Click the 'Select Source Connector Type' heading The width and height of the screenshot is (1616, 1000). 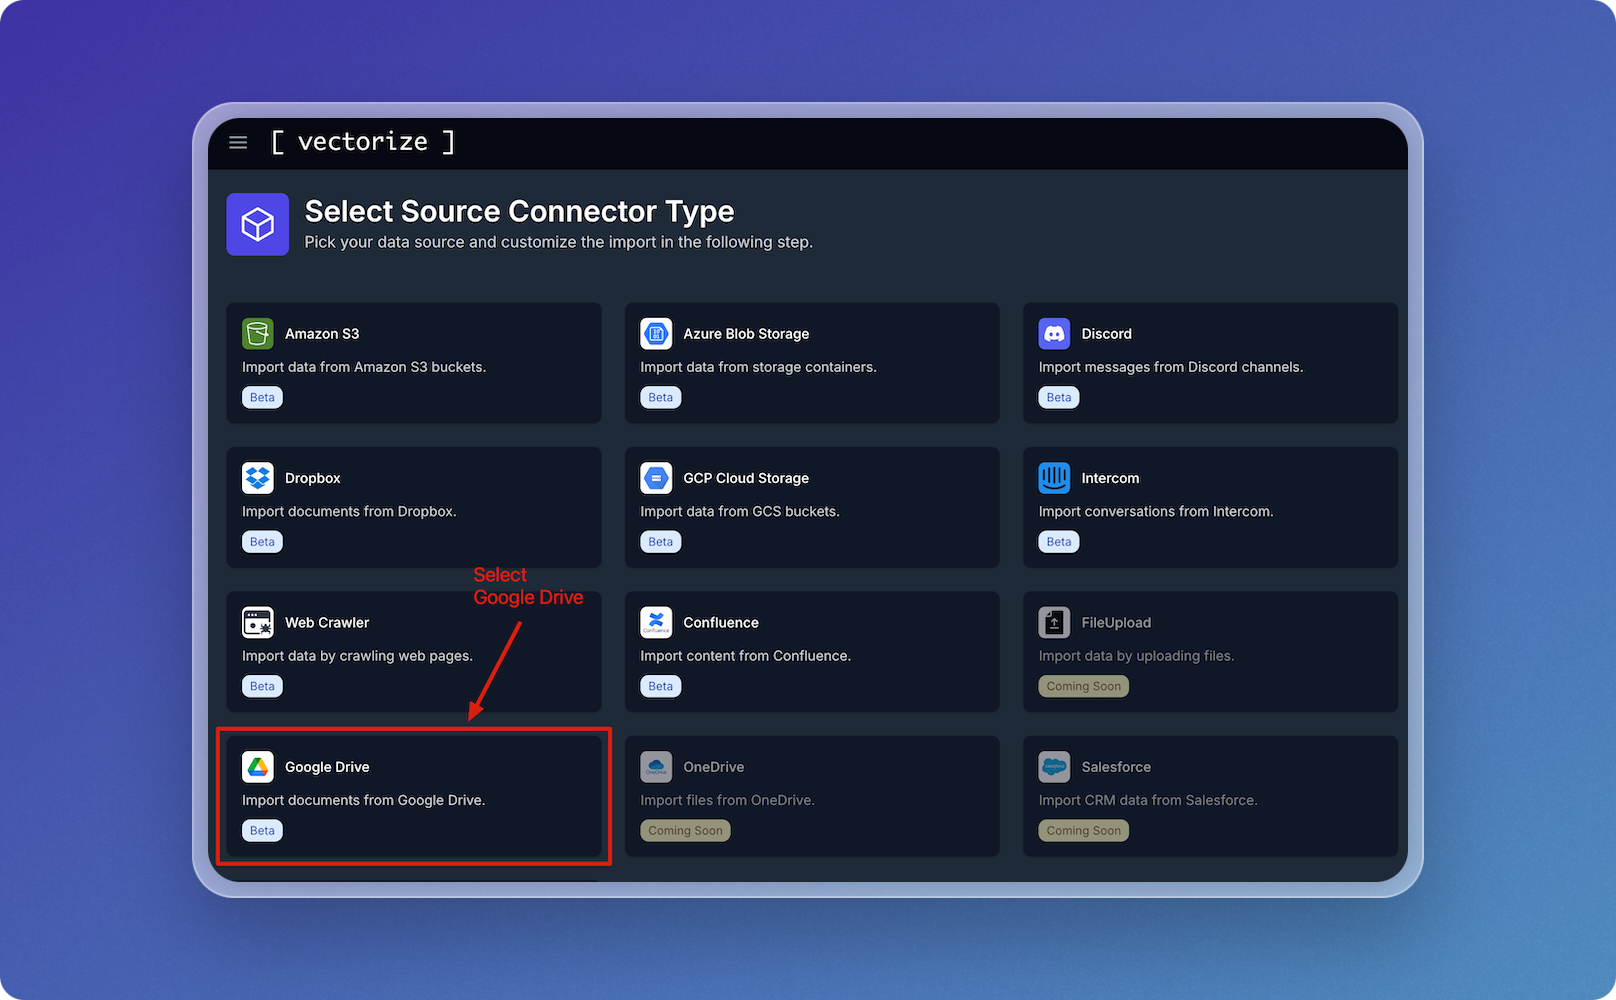click(x=519, y=211)
